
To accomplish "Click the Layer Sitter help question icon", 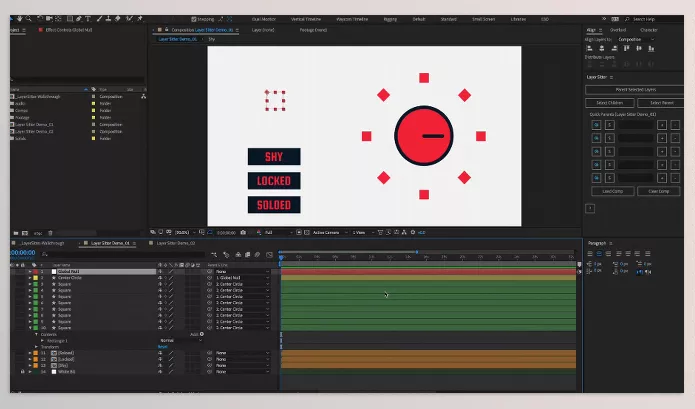I will pos(590,208).
